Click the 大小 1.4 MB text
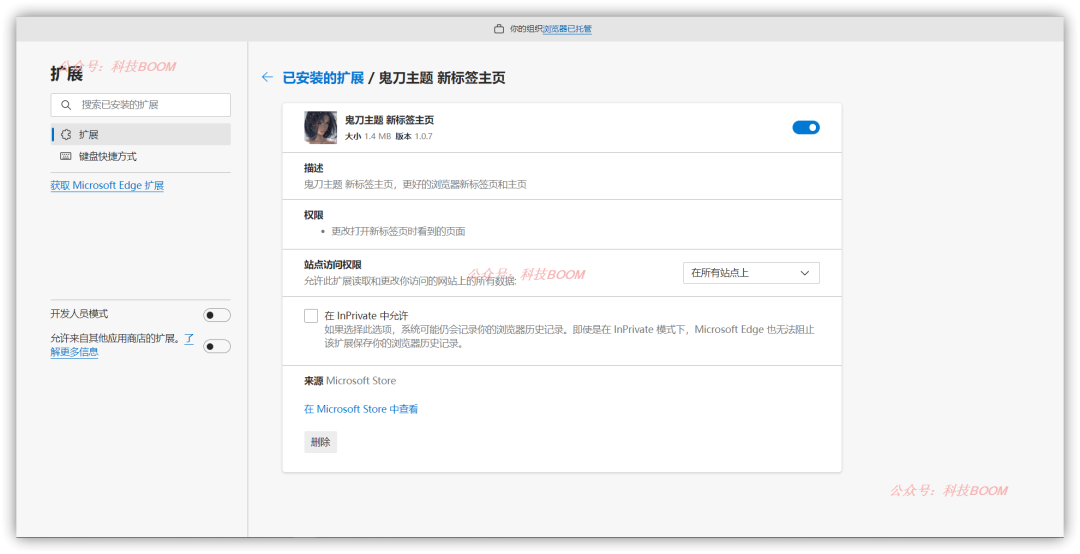Screen dimensions: 1080x554 click(368, 136)
